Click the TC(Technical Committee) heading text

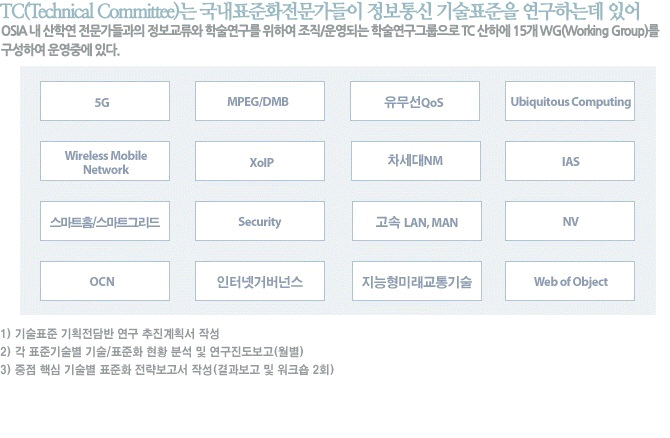pyautogui.click(x=89, y=12)
